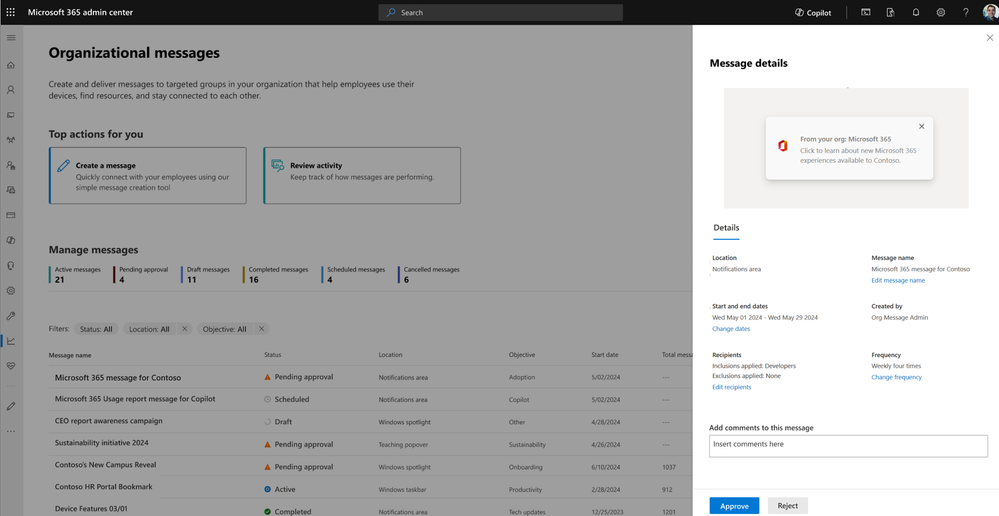Screen dimensions: 999x516
Task: Remove the Location filter with its X
Action: click(185, 329)
